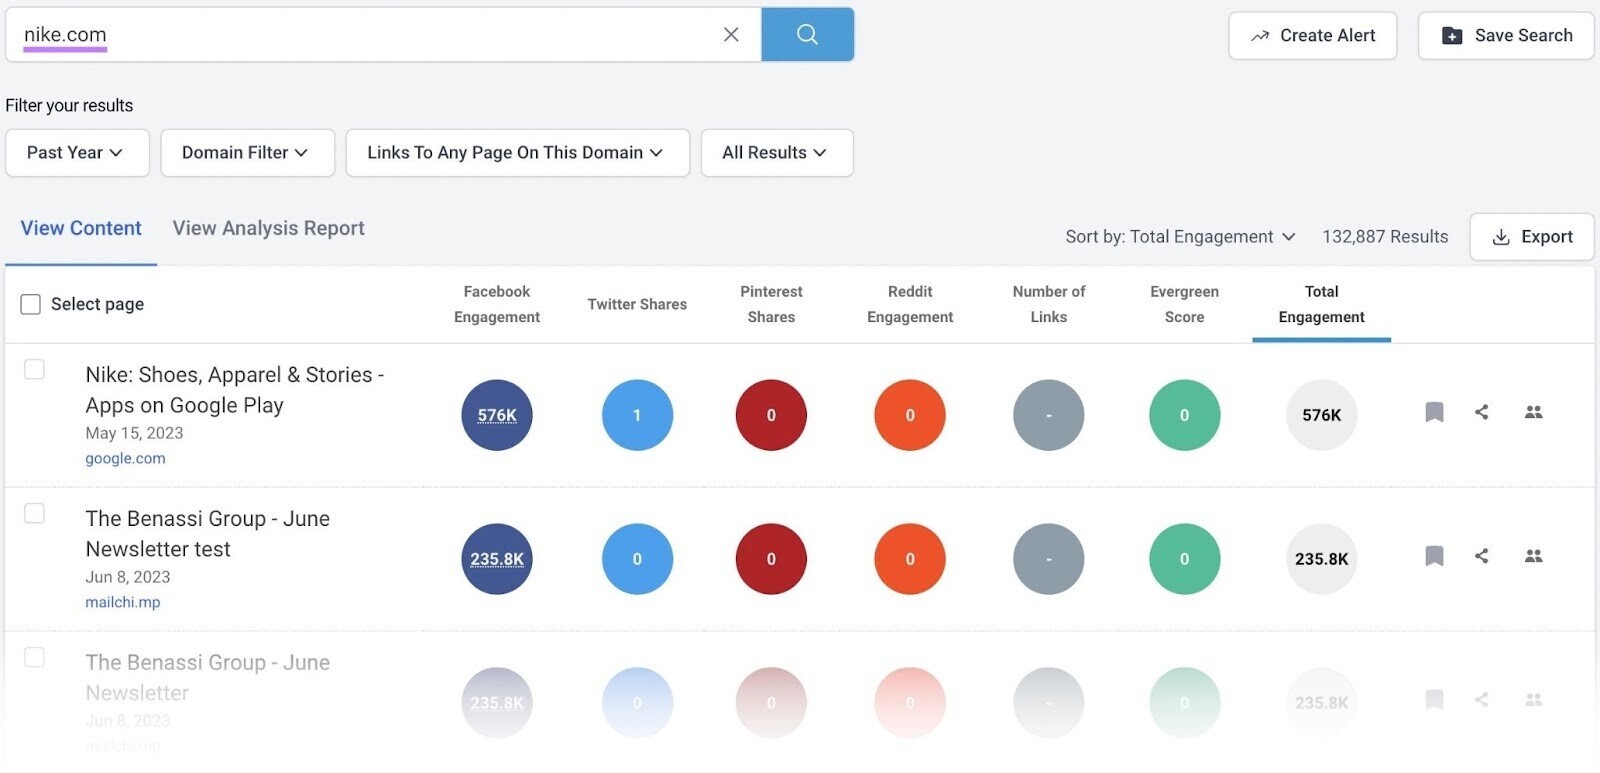The height and width of the screenshot is (773, 1600).
Task: Open the google.com domain link
Action: [125, 458]
